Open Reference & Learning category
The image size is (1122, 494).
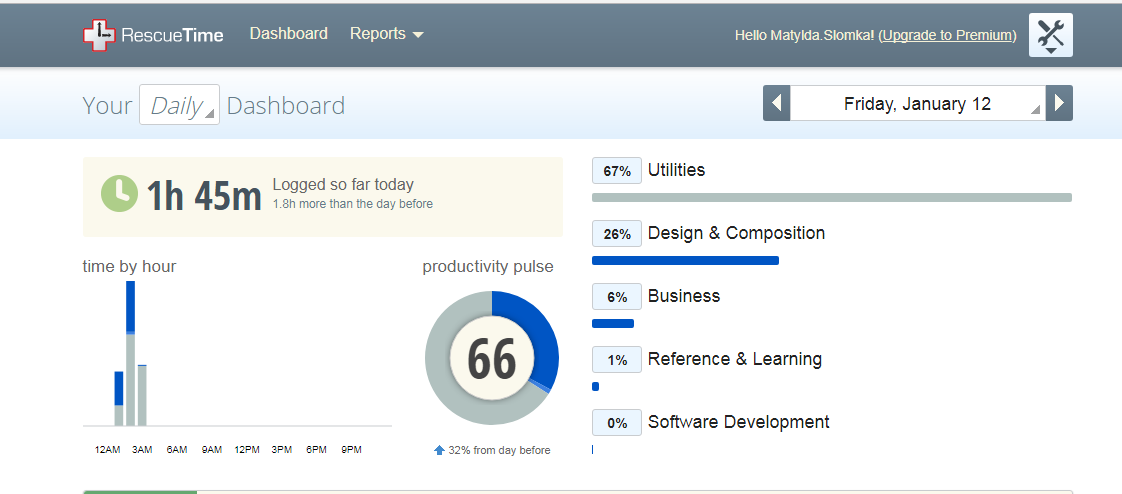pyautogui.click(x=734, y=359)
